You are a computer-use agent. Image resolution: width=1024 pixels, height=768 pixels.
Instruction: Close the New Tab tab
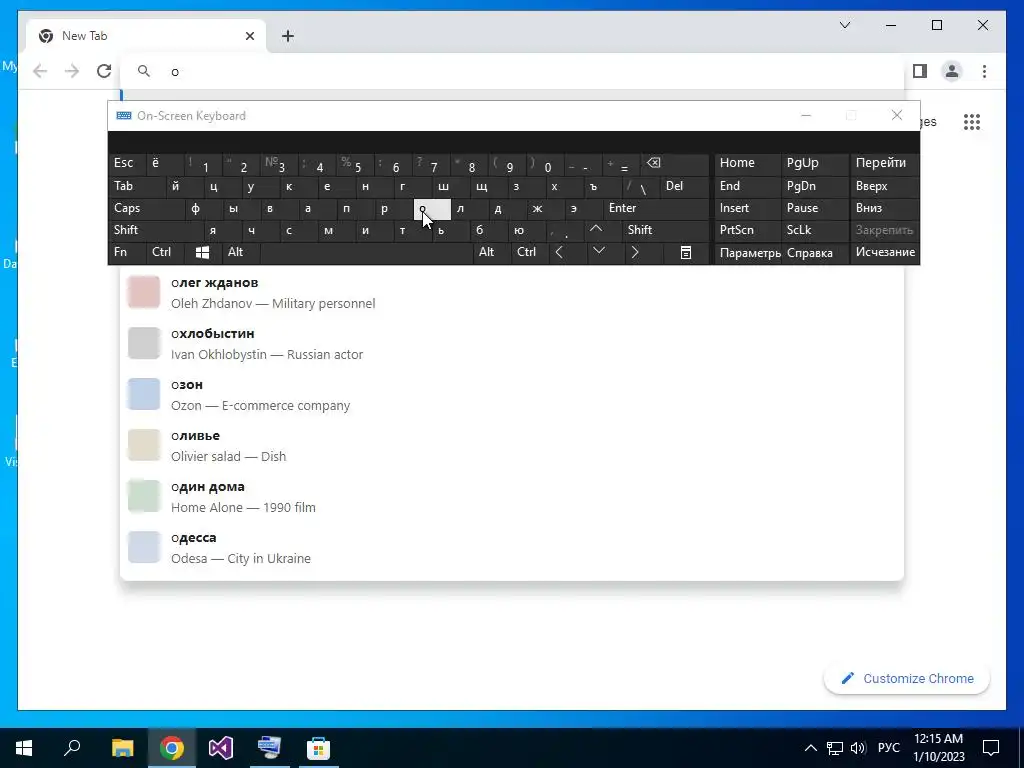(x=249, y=36)
